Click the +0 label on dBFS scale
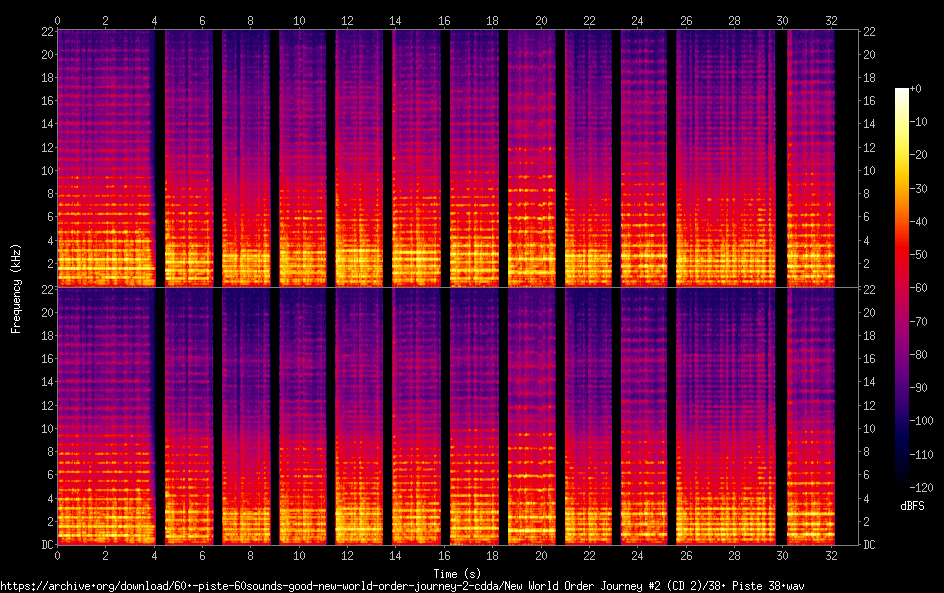Screen dimensions: 944x593 (x=916, y=88)
